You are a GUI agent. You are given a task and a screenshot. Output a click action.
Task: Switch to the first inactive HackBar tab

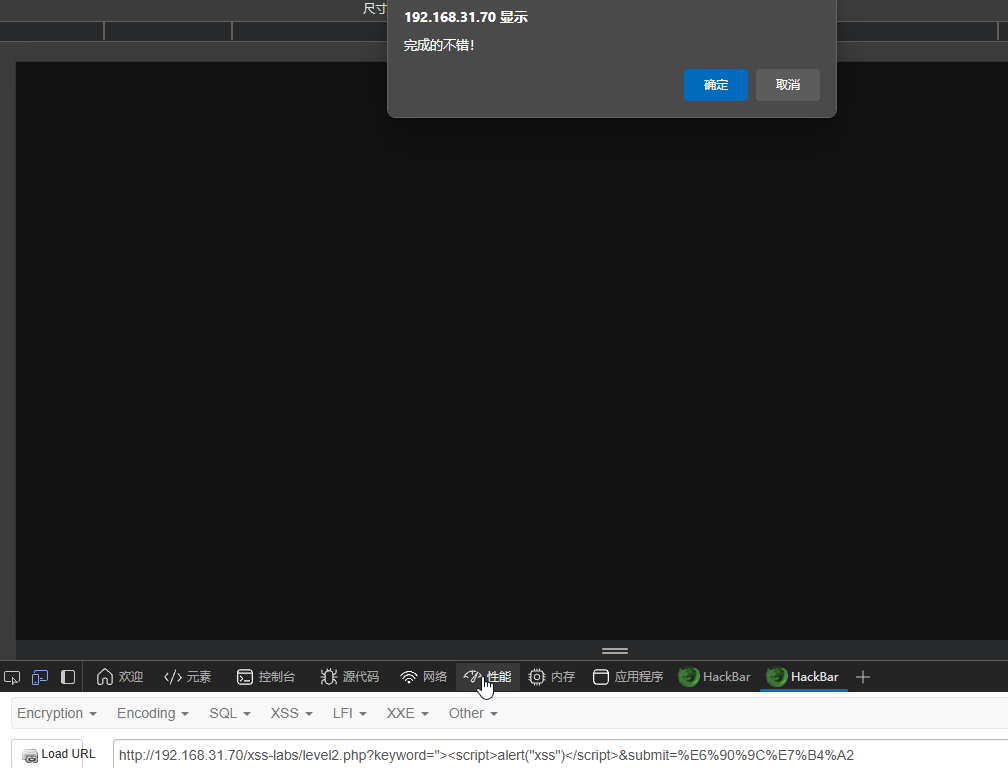tap(714, 677)
